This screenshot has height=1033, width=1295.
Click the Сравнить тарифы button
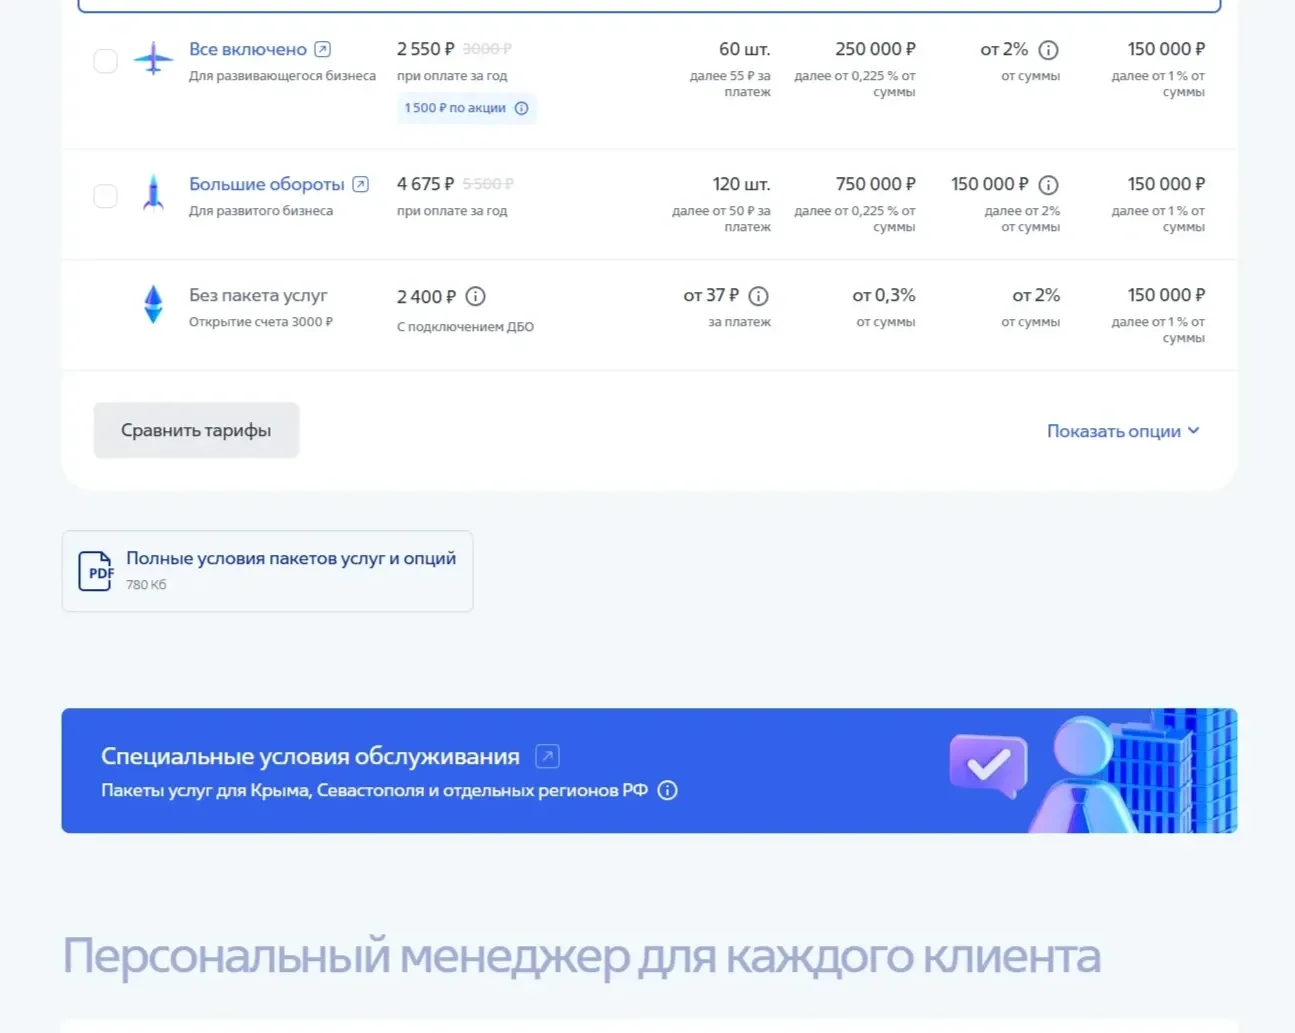tap(196, 430)
